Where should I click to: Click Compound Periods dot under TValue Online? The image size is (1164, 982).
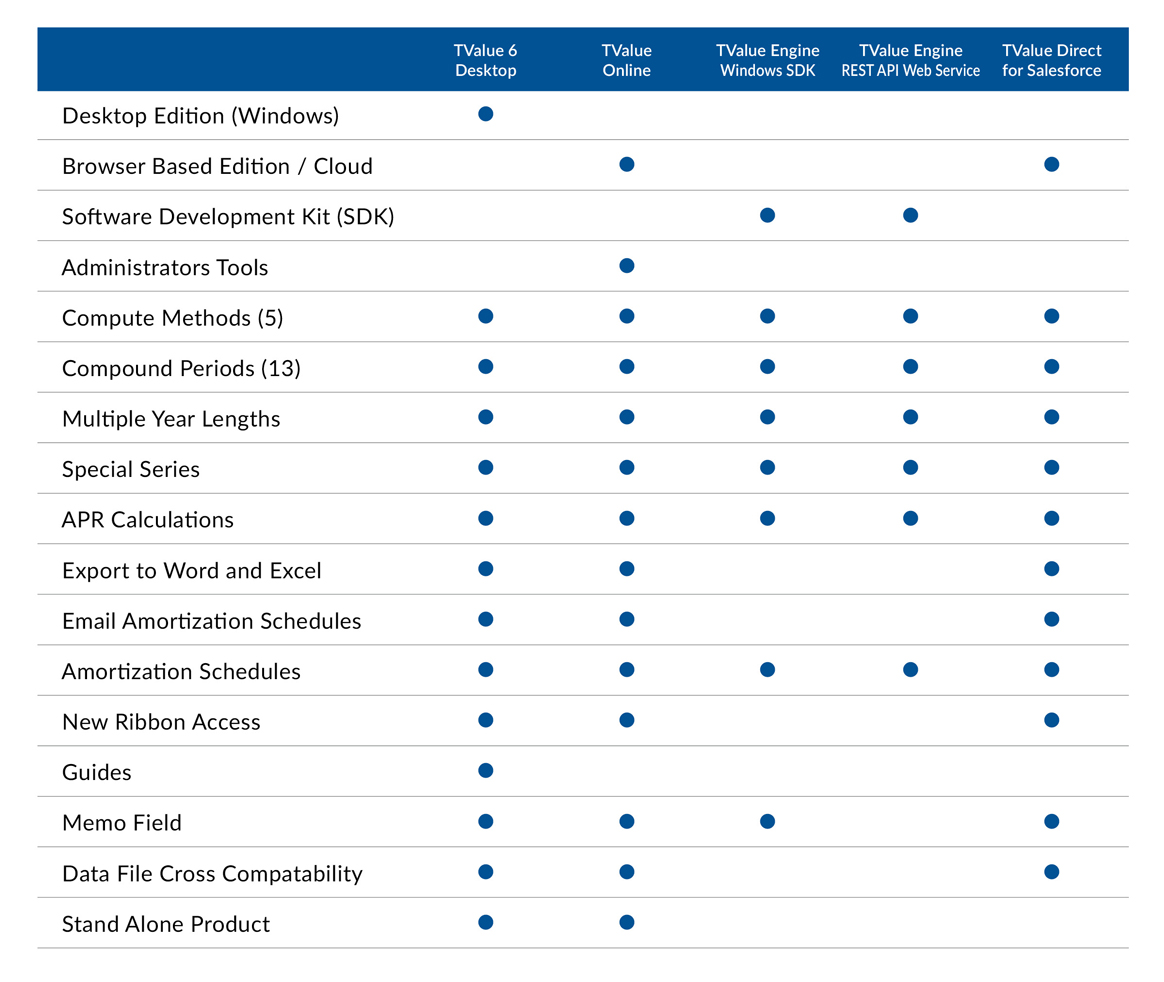pos(627,367)
